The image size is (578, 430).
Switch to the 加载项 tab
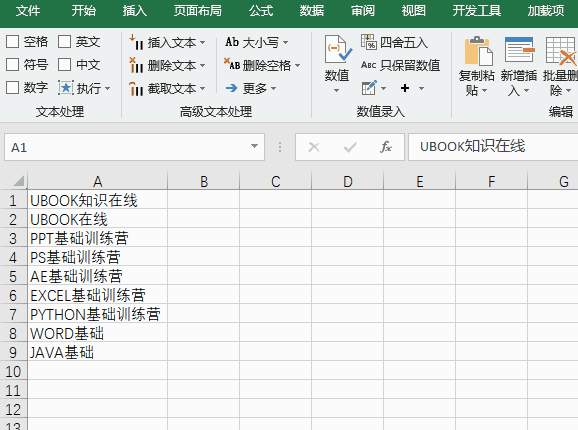tap(546, 11)
